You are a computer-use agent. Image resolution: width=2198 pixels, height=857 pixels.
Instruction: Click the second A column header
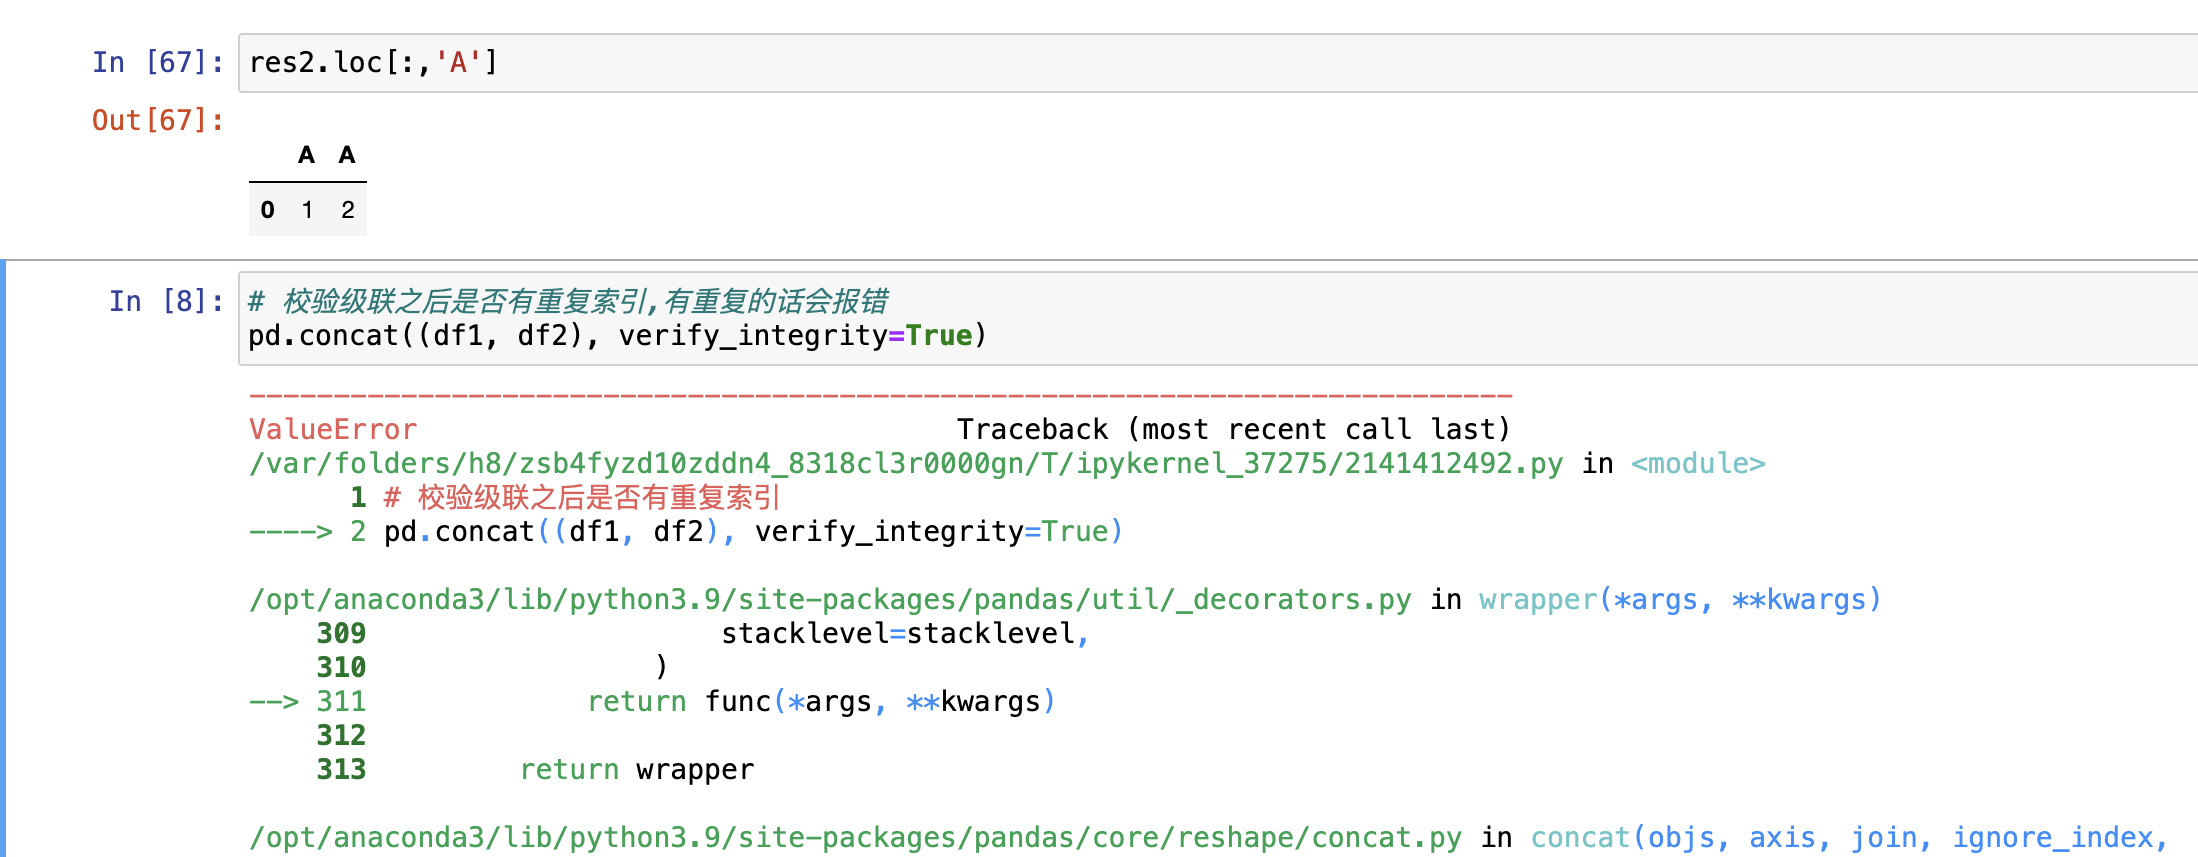pyautogui.click(x=347, y=155)
